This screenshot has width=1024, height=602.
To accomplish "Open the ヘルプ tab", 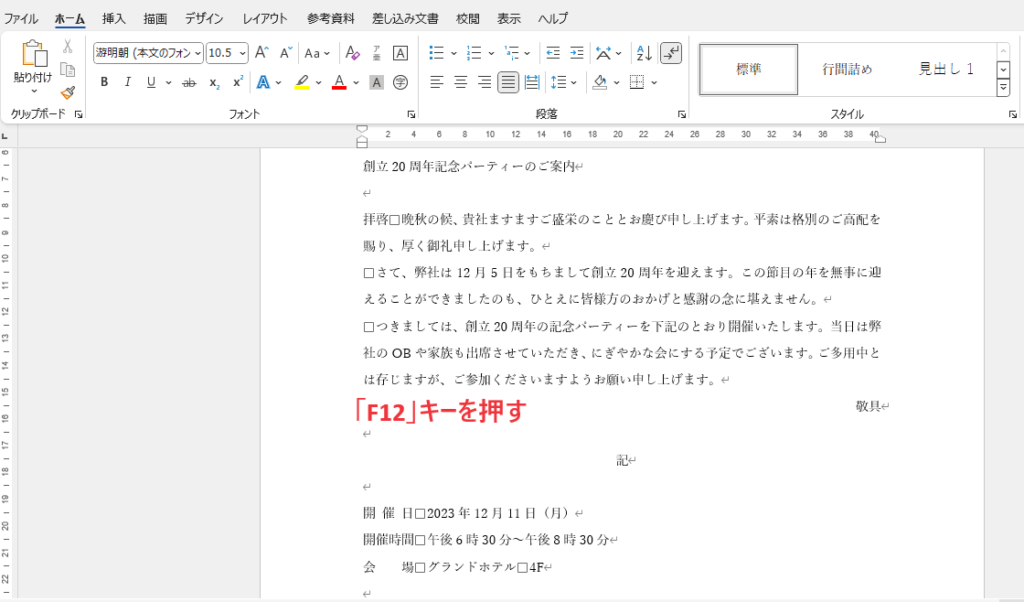I will 553,19.
